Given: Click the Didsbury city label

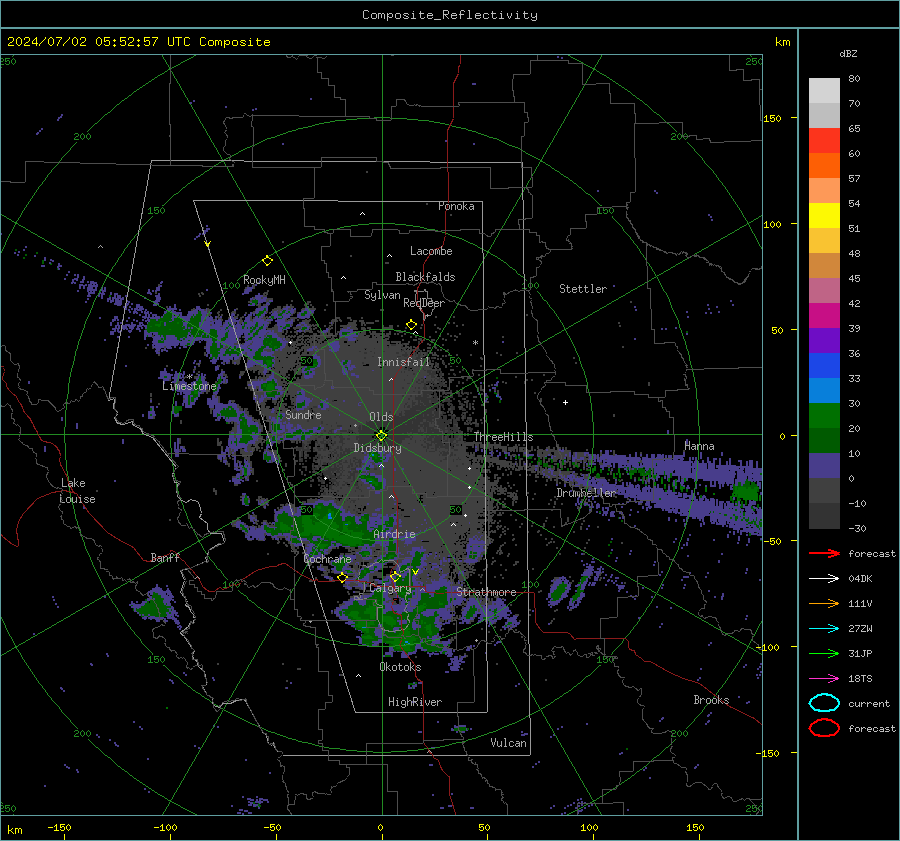Looking at the screenshot, I should [x=377, y=448].
